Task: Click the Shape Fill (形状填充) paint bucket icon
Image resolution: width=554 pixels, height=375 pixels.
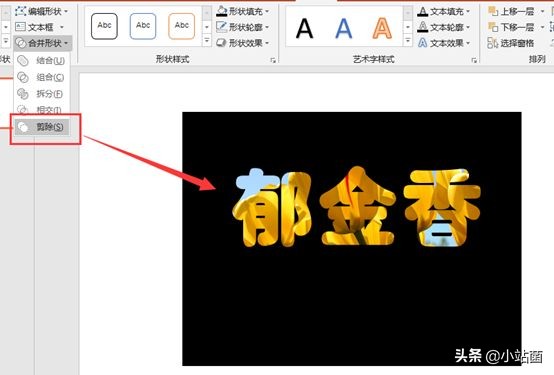Action: 222,11
